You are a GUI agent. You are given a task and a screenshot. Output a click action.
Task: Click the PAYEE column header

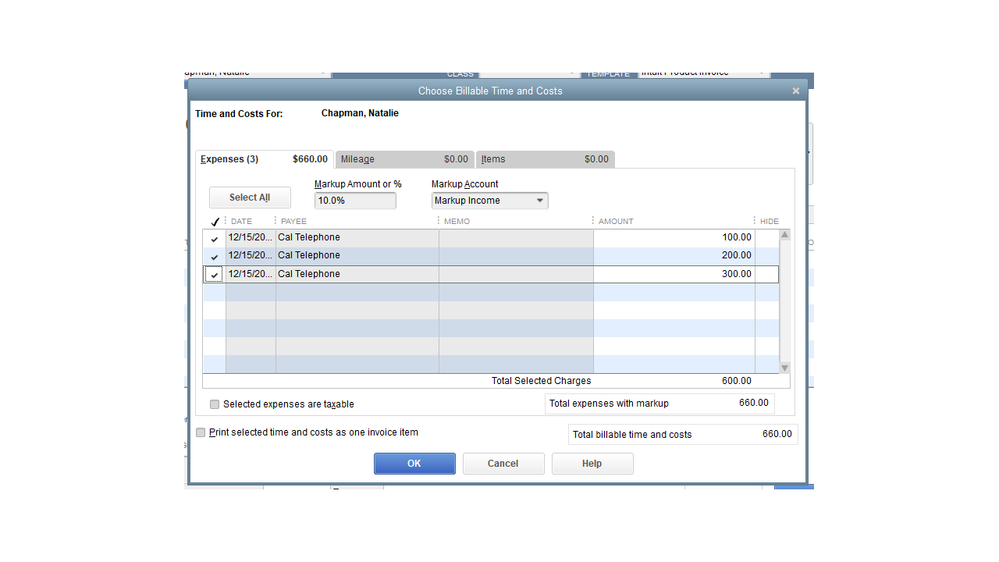pyautogui.click(x=294, y=221)
